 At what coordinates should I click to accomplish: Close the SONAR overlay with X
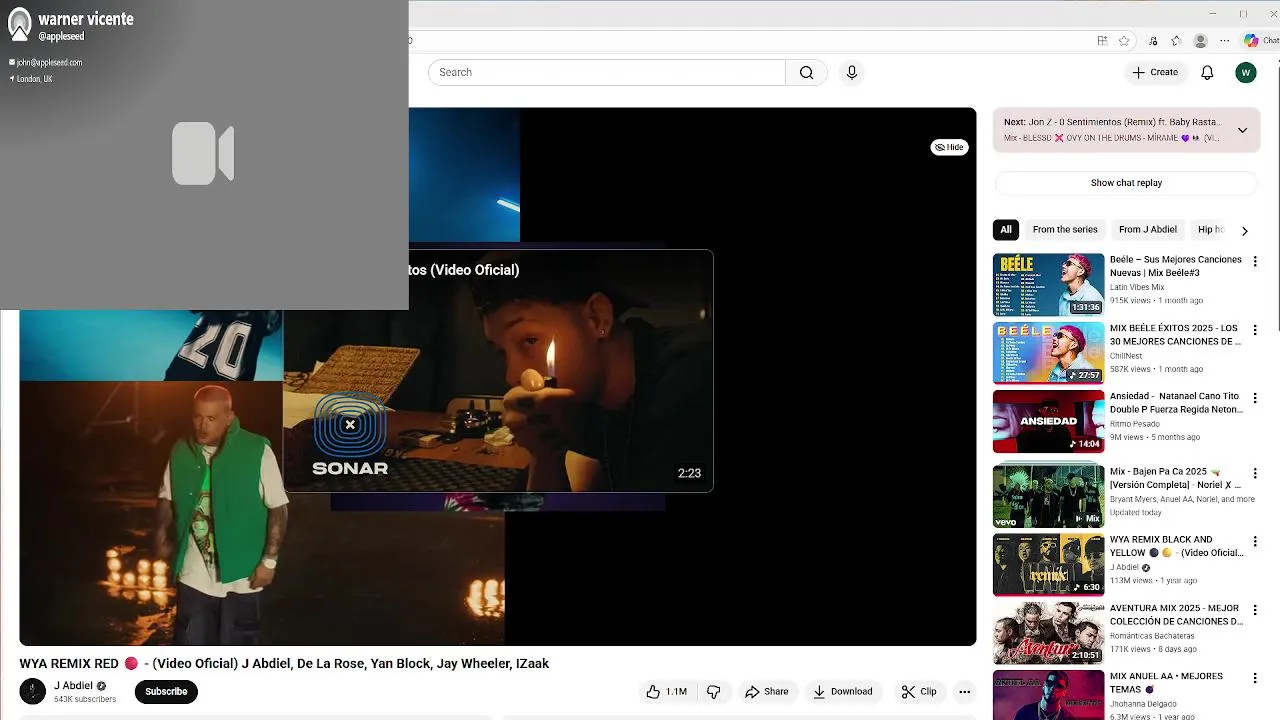(350, 425)
